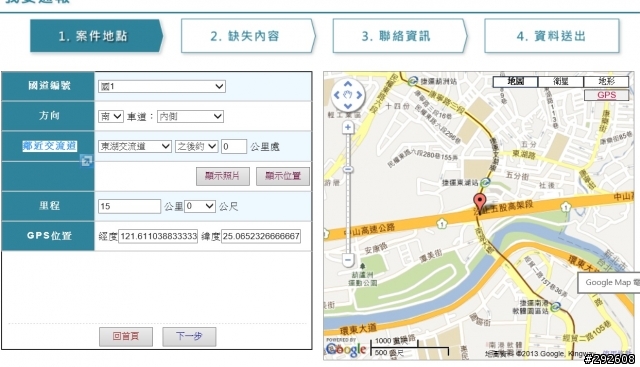Open the 國道編號 dropdown showing 國1
This screenshot has height=367, width=640.
[x=162, y=86]
